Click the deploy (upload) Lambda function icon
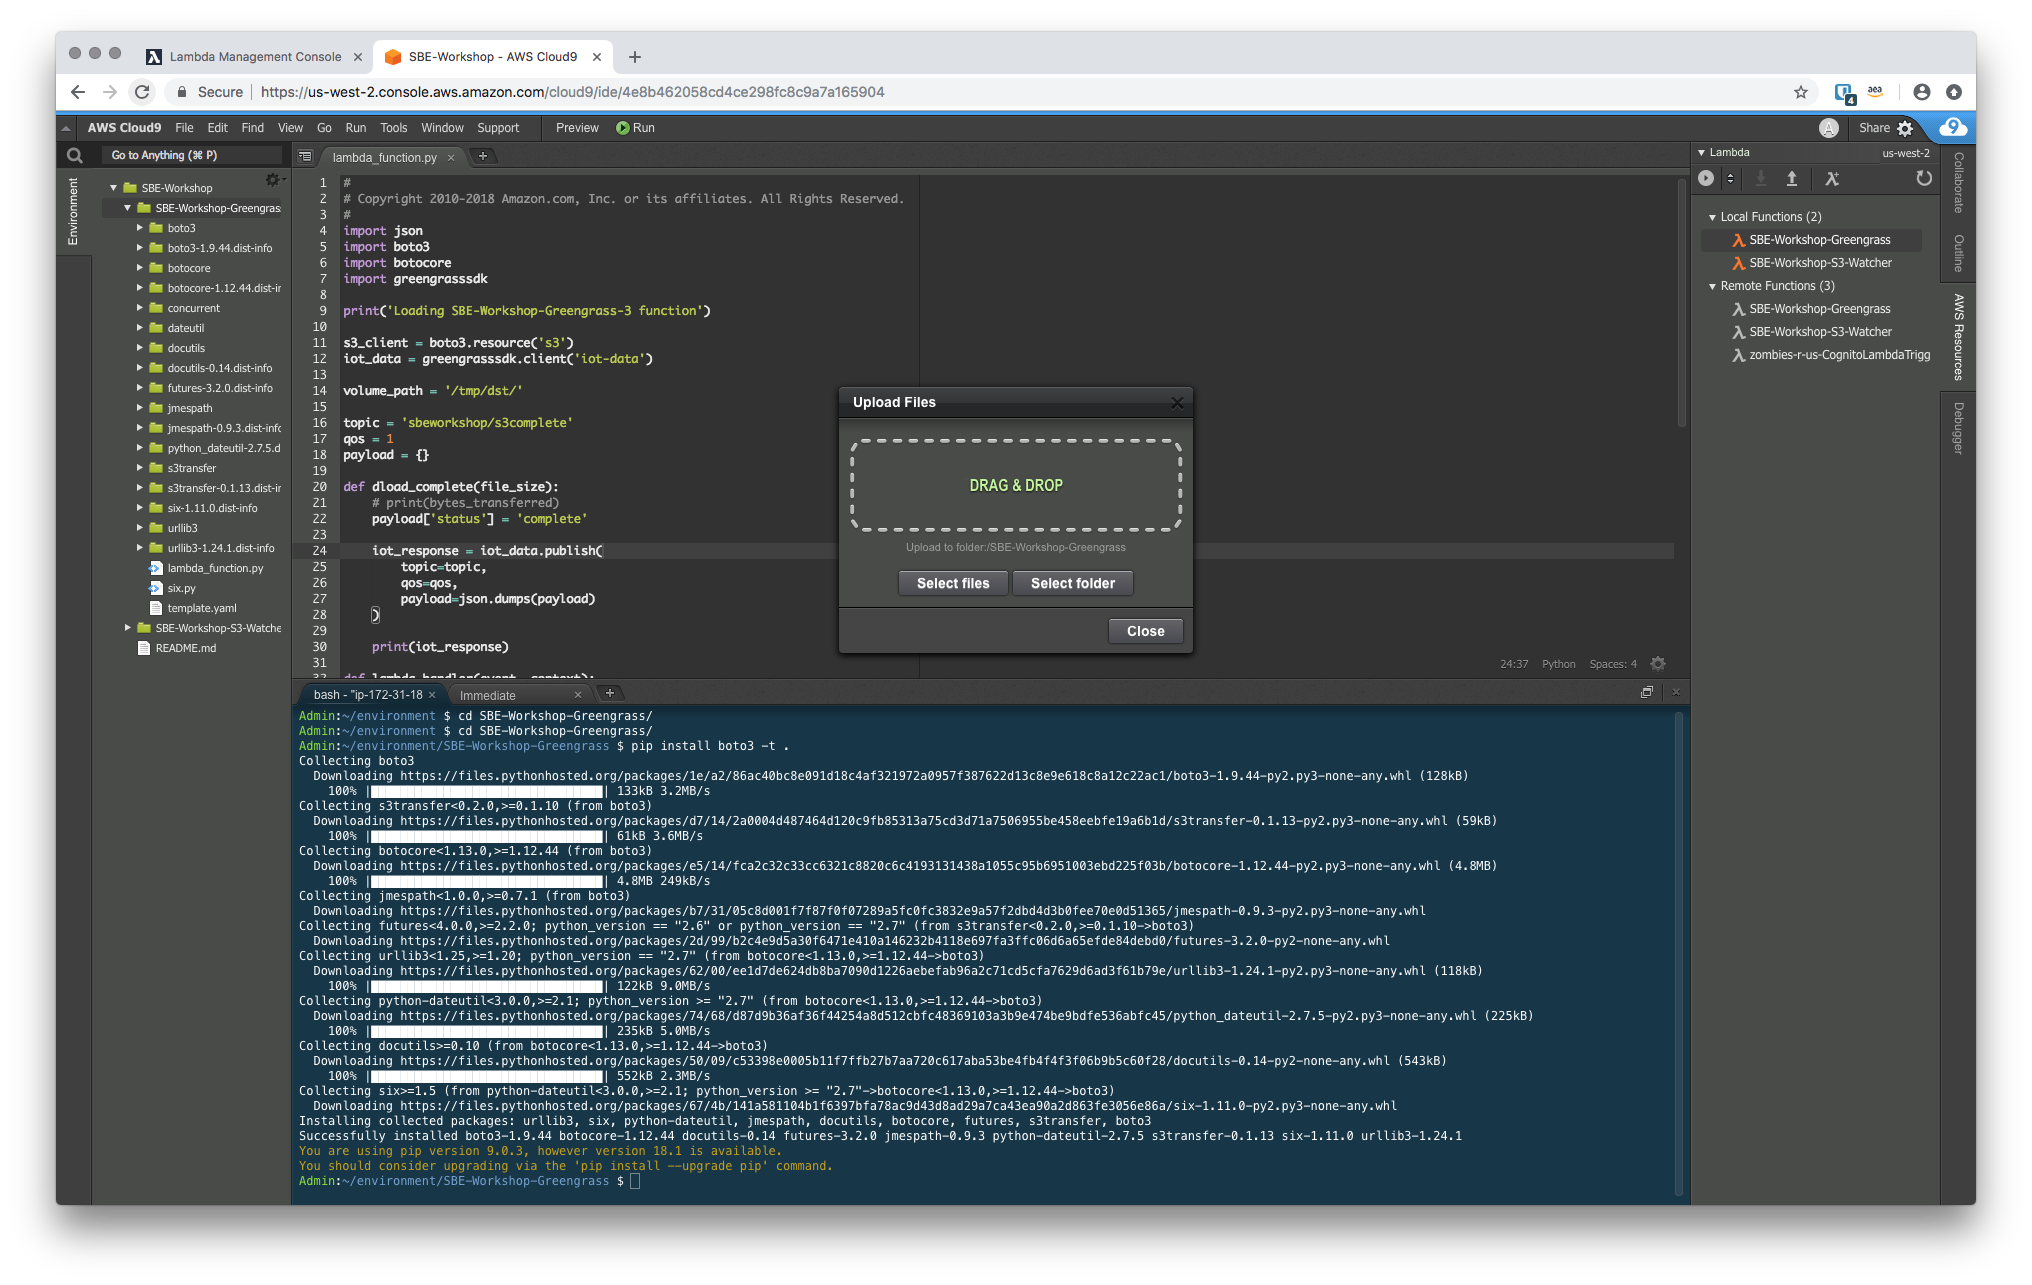The height and width of the screenshot is (1285, 2032). point(1792,178)
